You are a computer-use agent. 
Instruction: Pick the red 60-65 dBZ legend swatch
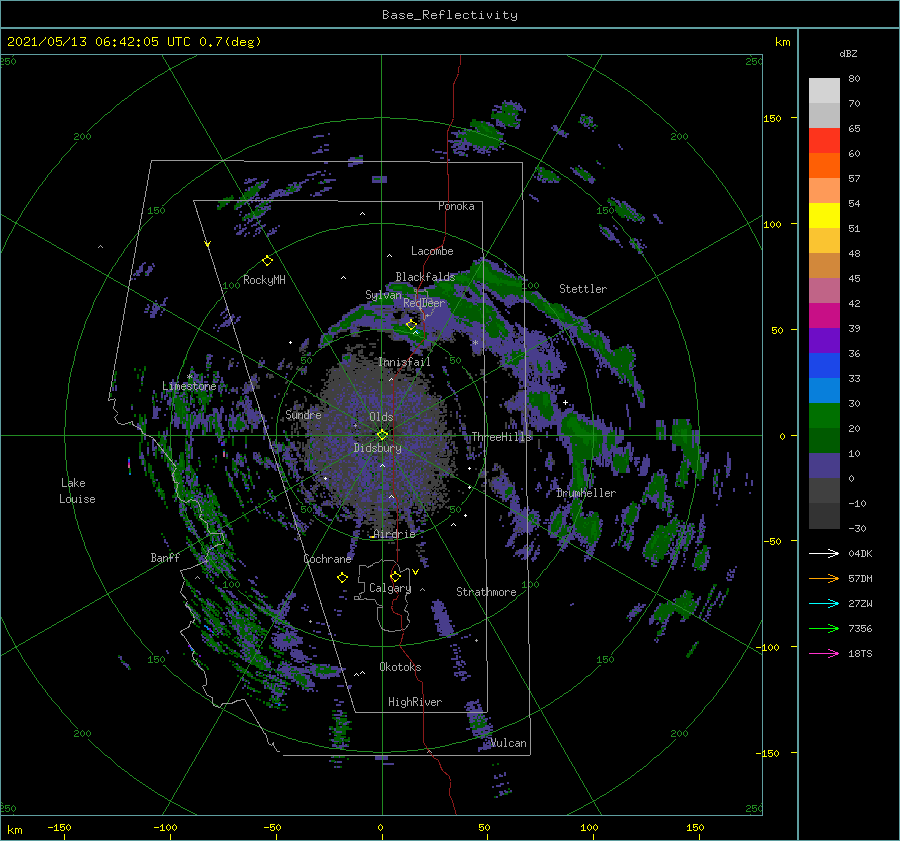(x=824, y=141)
